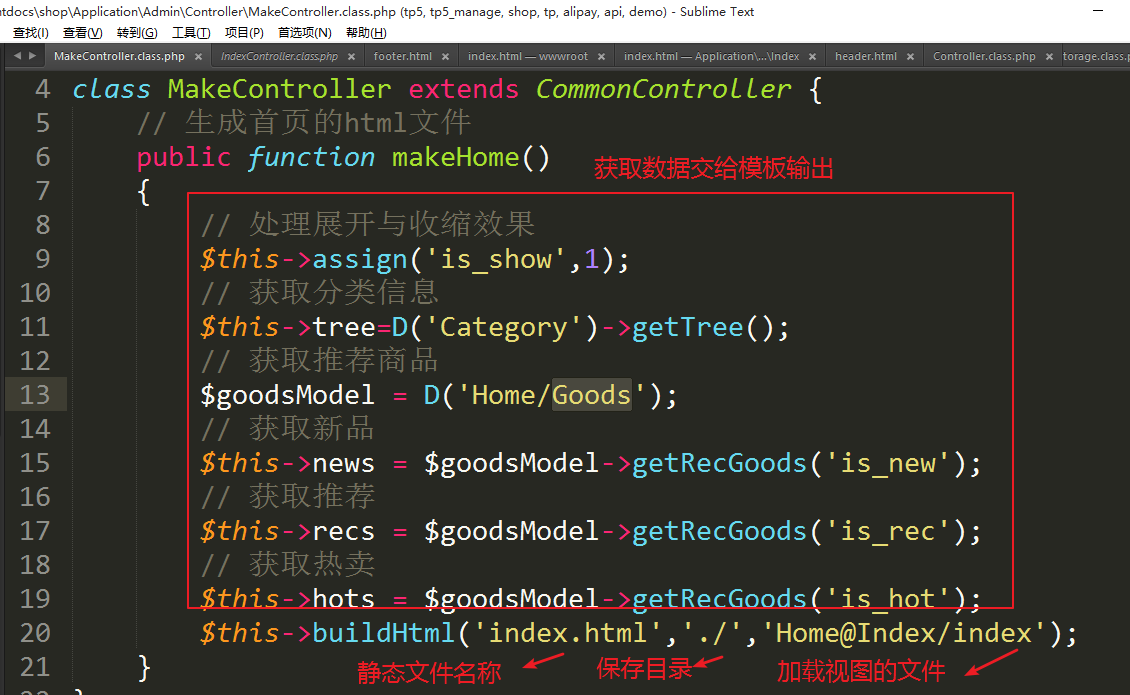This screenshot has height=695, width=1130.
Task: Place cursor on buildHtml in line 20
Action: point(385,633)
